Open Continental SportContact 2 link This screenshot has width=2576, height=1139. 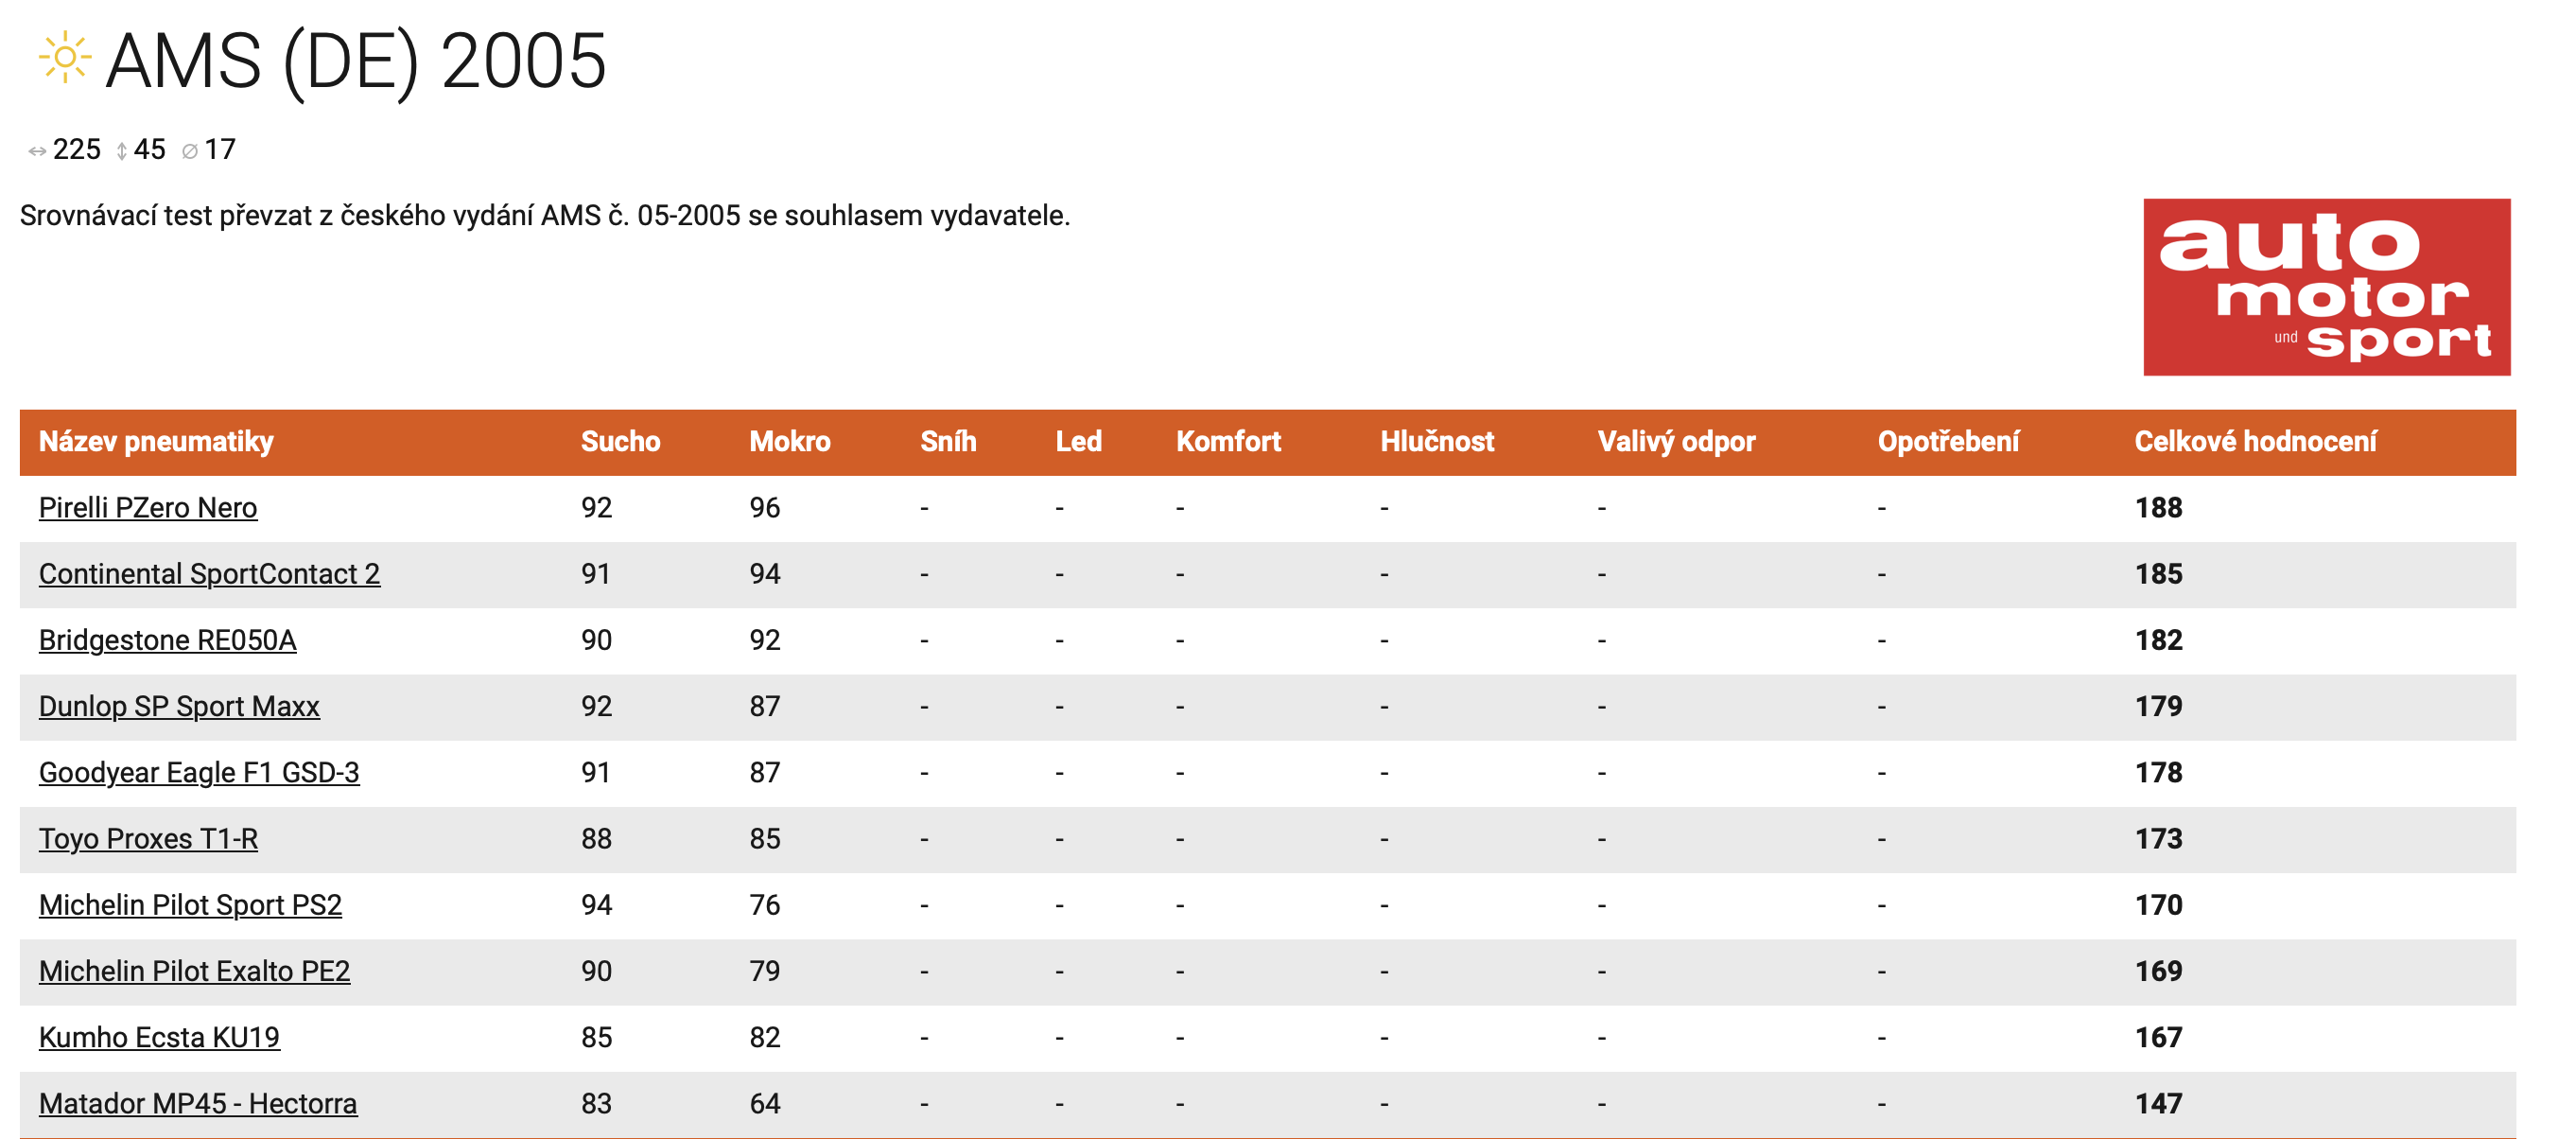(x=209, y=574)
